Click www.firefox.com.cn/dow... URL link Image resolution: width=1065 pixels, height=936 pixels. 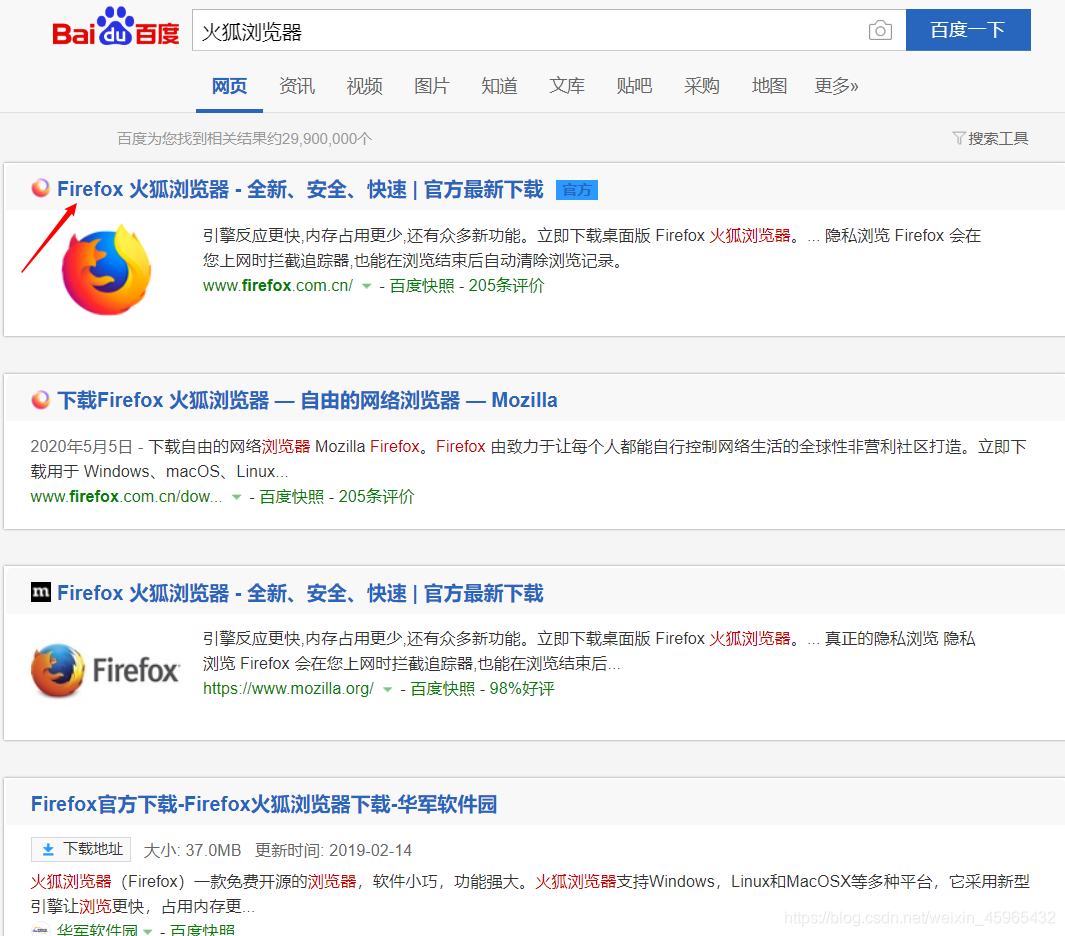tap(126, 497)
